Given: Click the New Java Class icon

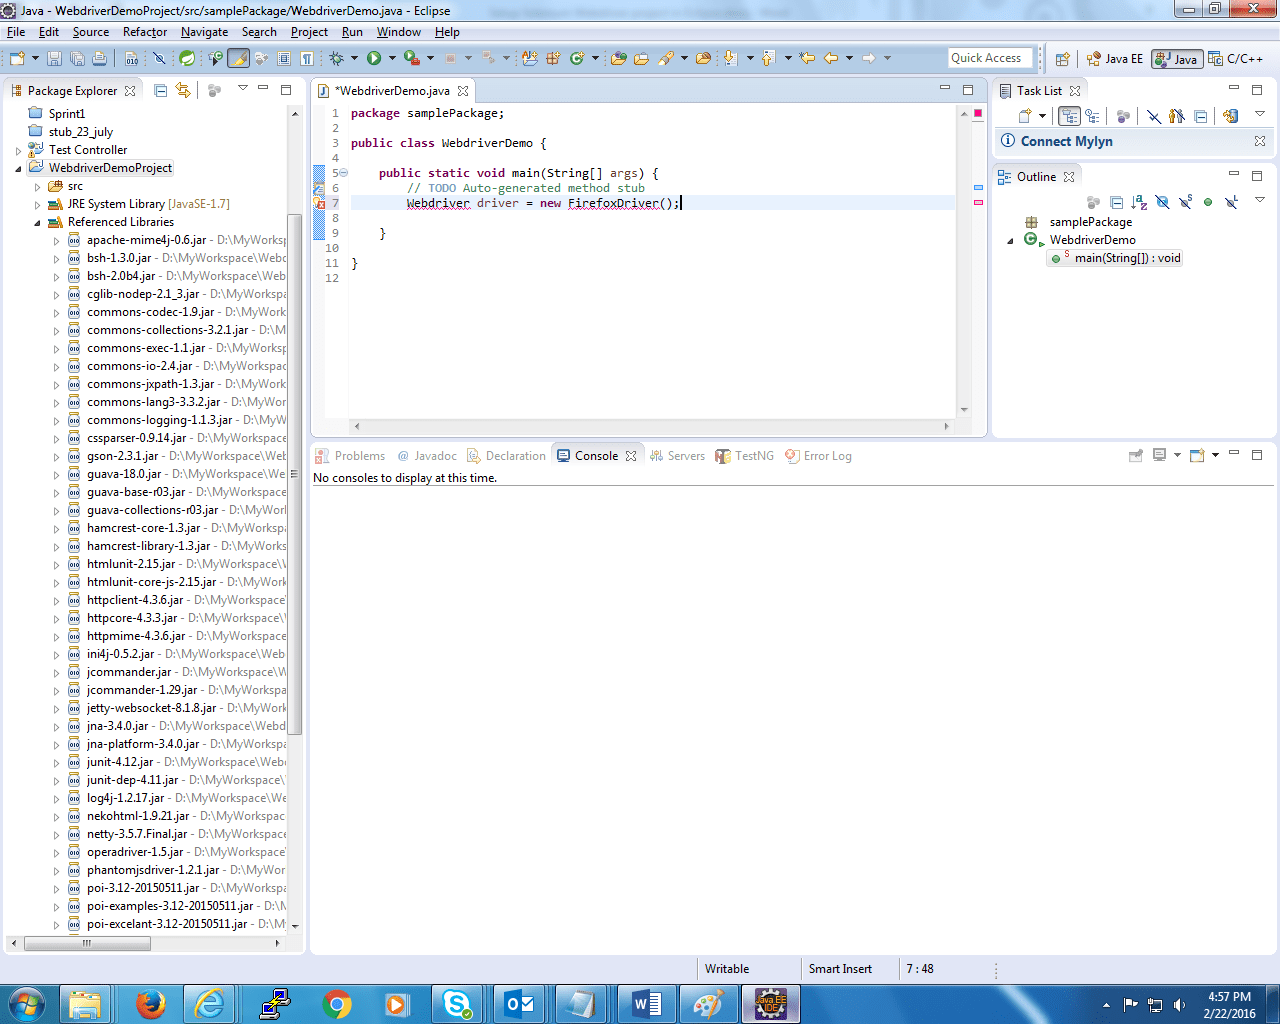Looking at the screenshot, I should [576, 59].
